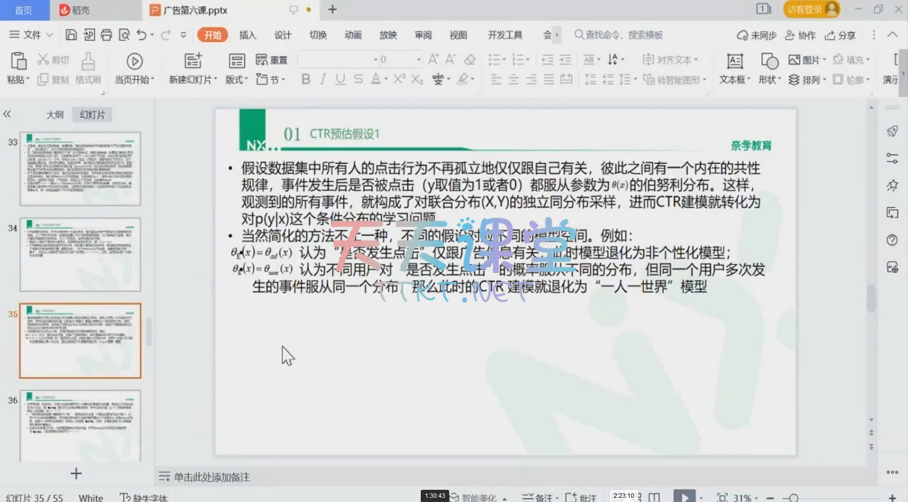The width and height of the screenshot is (908, 502).
Task: Open the Shapes (形状) tool
Action: (768, 68)
